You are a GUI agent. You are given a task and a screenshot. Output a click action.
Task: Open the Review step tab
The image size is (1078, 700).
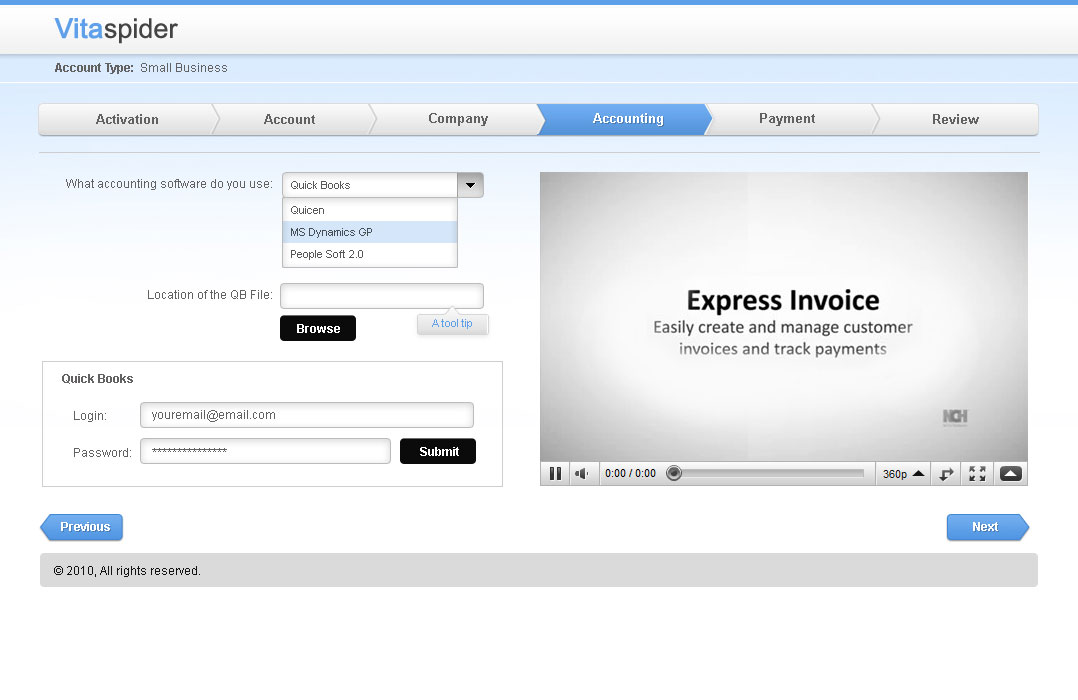point(956,120)
